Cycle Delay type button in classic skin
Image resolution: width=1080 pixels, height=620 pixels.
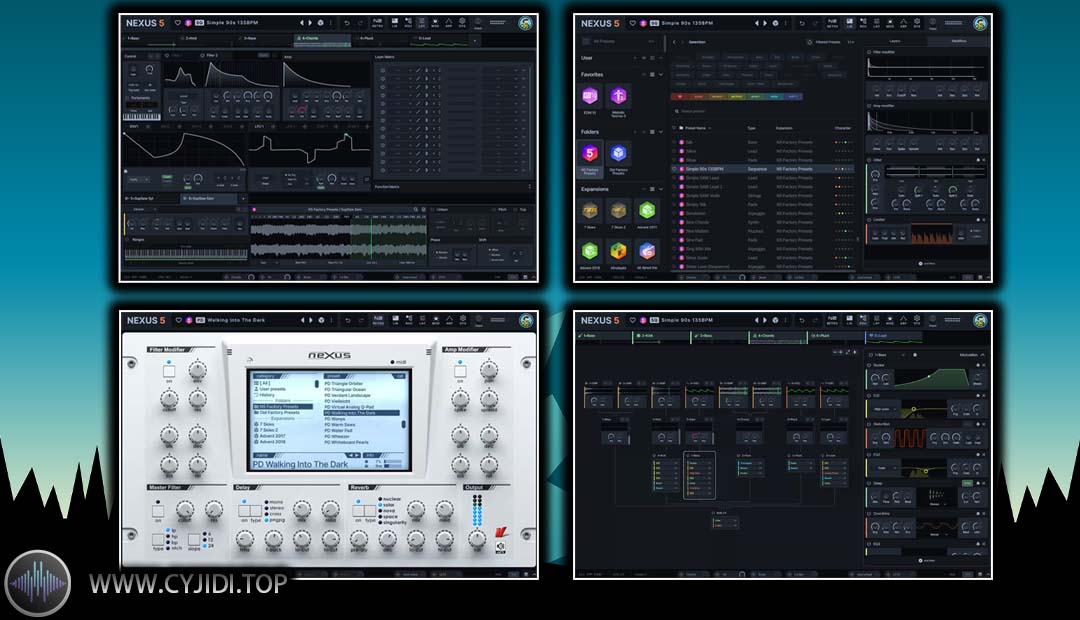click(x=256, y=511)
